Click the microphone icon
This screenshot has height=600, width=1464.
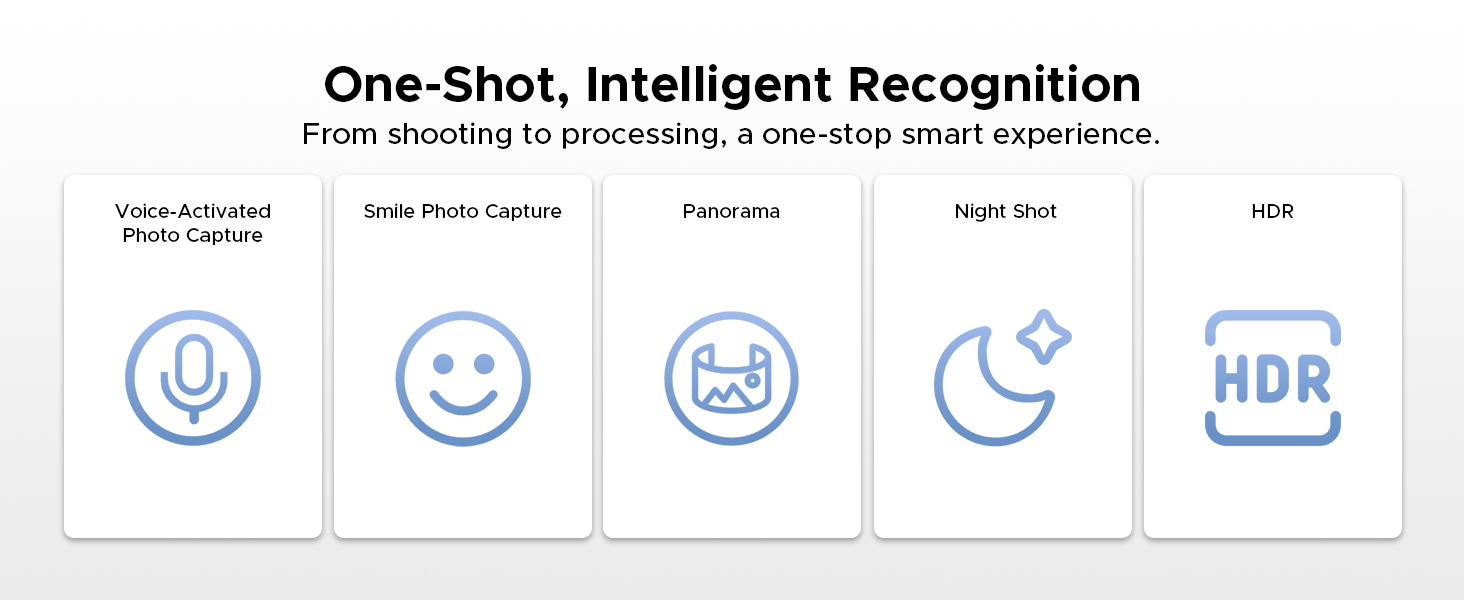(193, 378)
